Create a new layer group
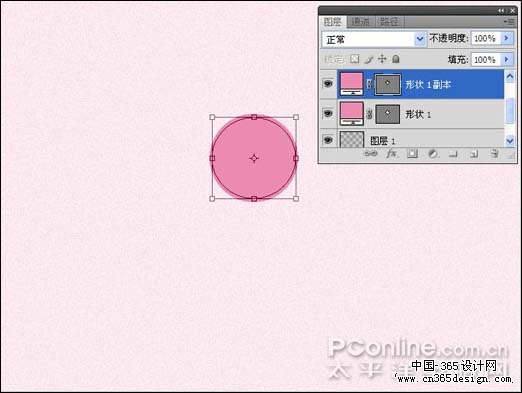This screenshot has height=393, width=522. click(x=453, y=154)
